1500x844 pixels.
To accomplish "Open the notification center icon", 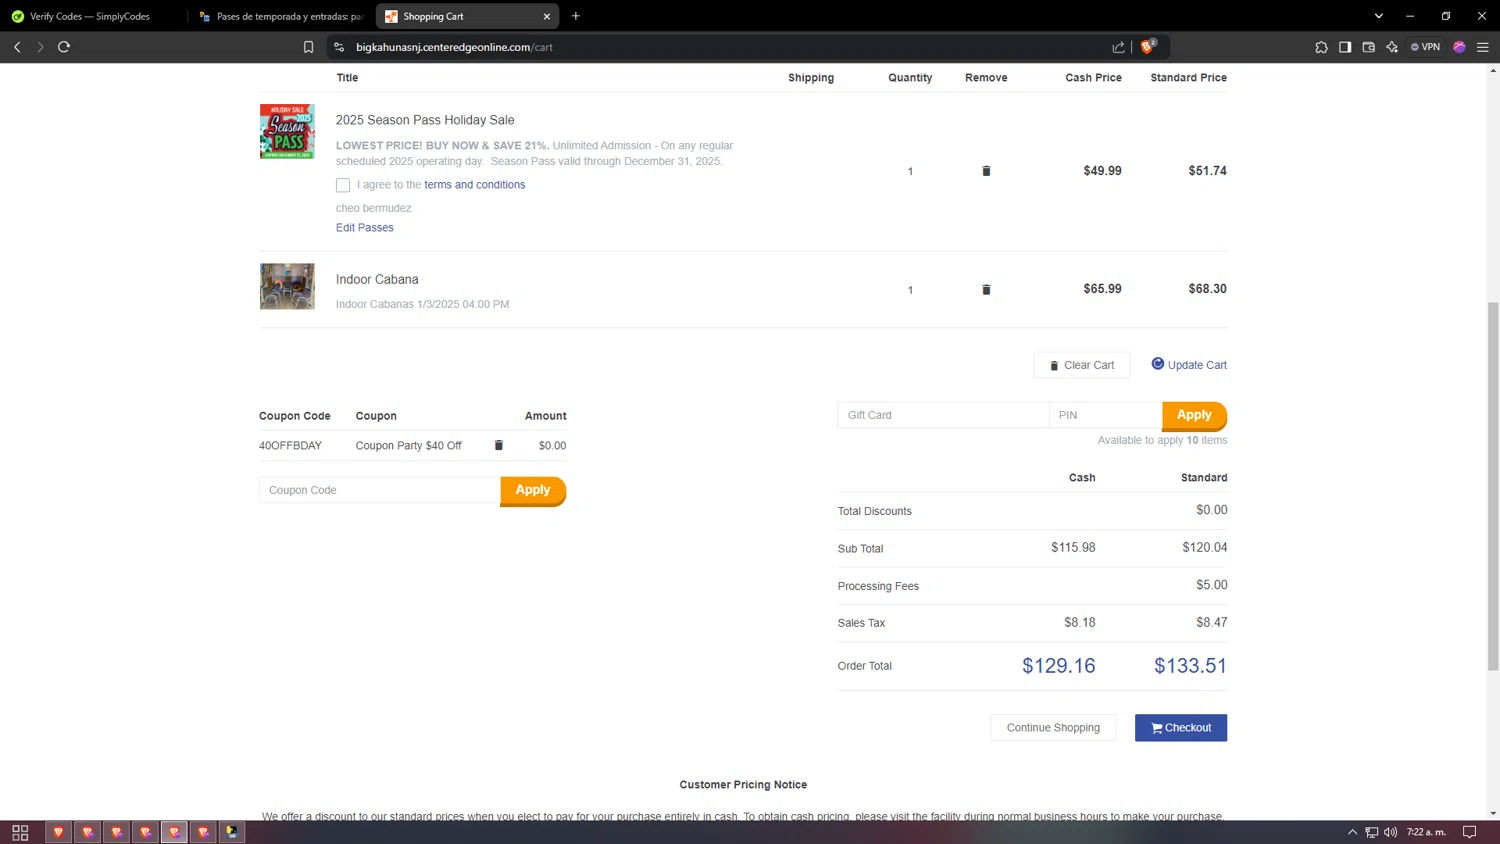I will tap(1469, 832).
